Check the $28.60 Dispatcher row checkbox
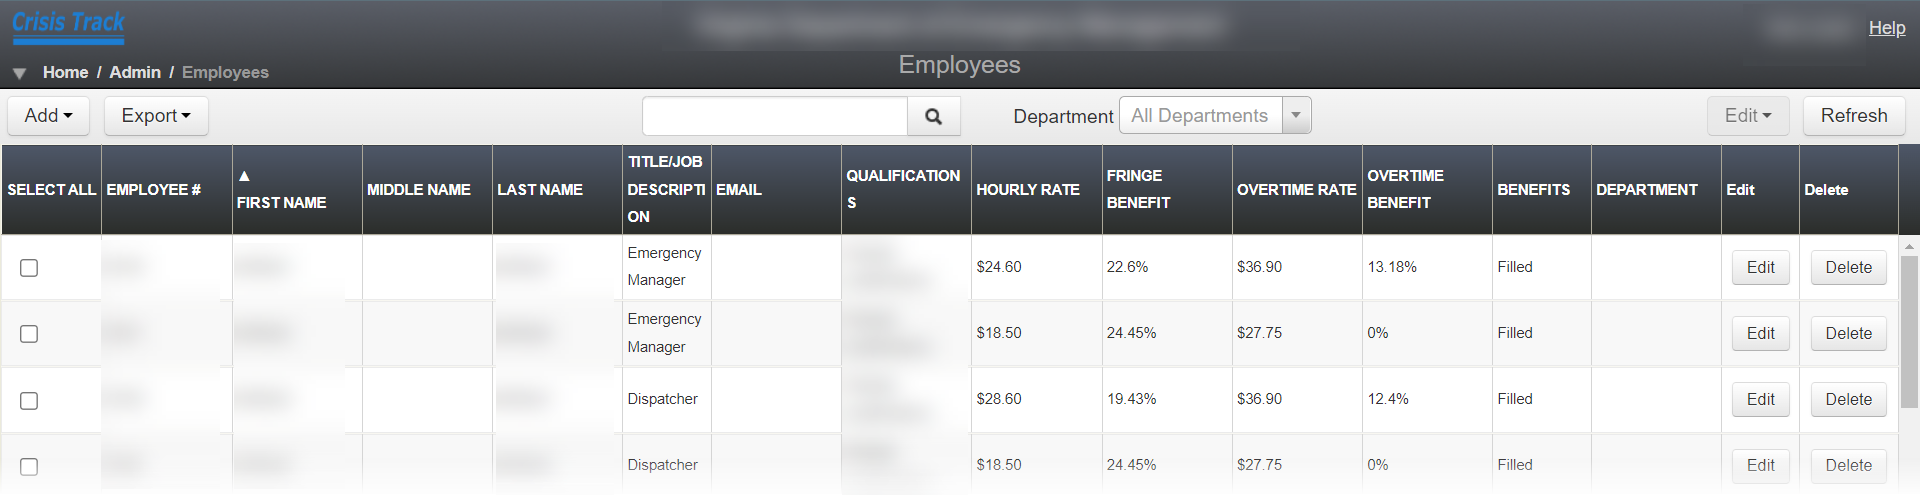Viewport: 1920px width, 495px height. coord(29,400)
